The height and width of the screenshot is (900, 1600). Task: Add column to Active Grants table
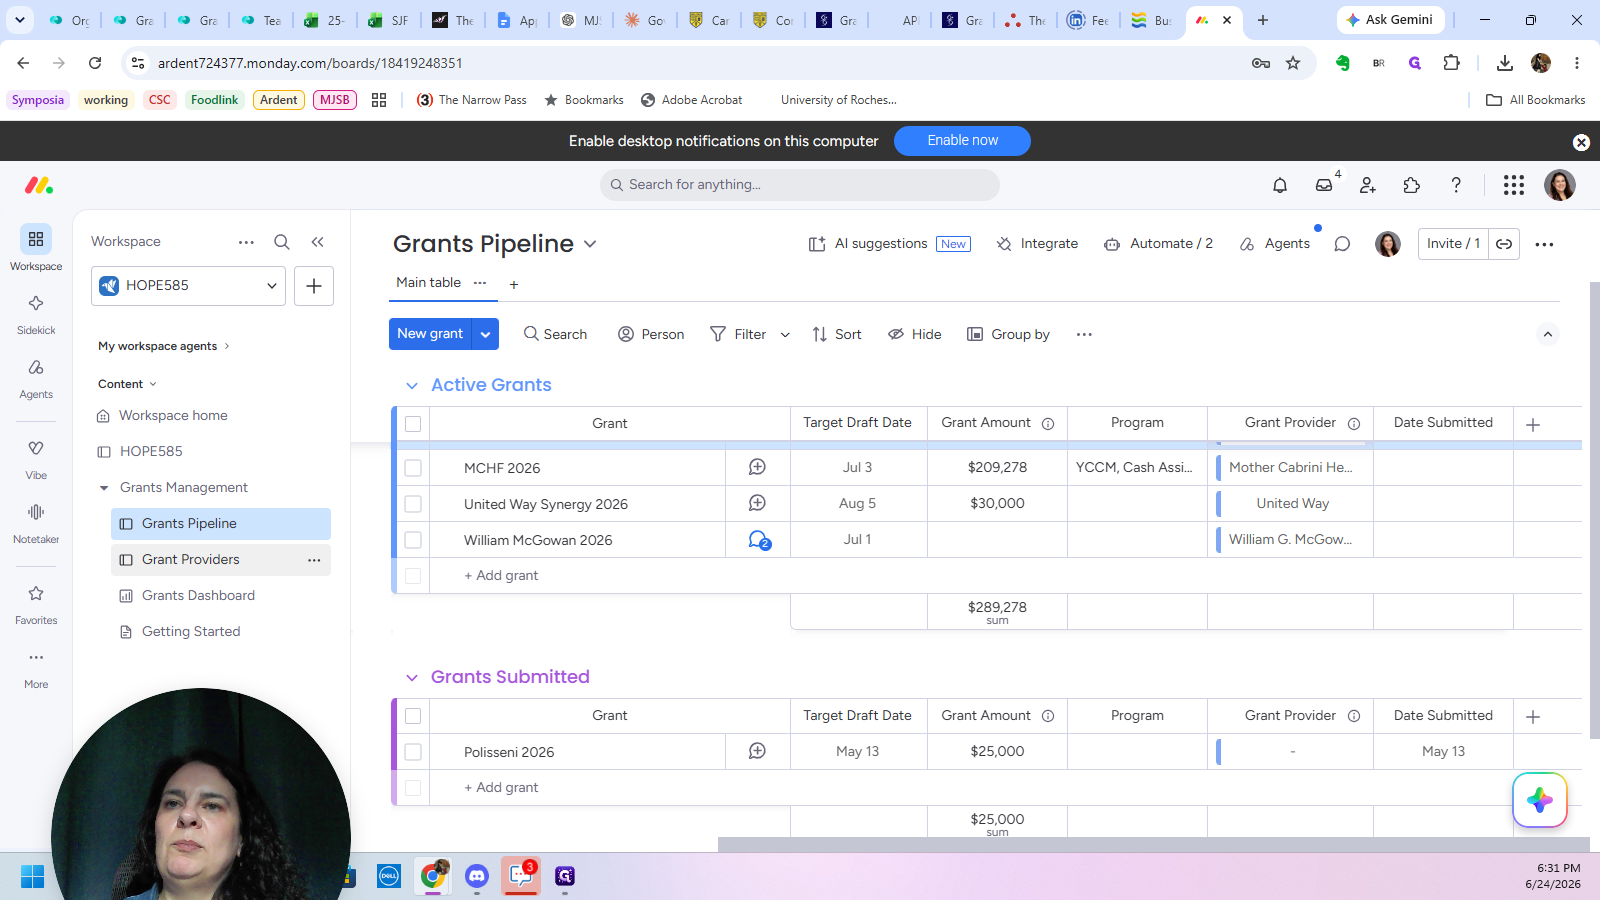click(1533, 425)
